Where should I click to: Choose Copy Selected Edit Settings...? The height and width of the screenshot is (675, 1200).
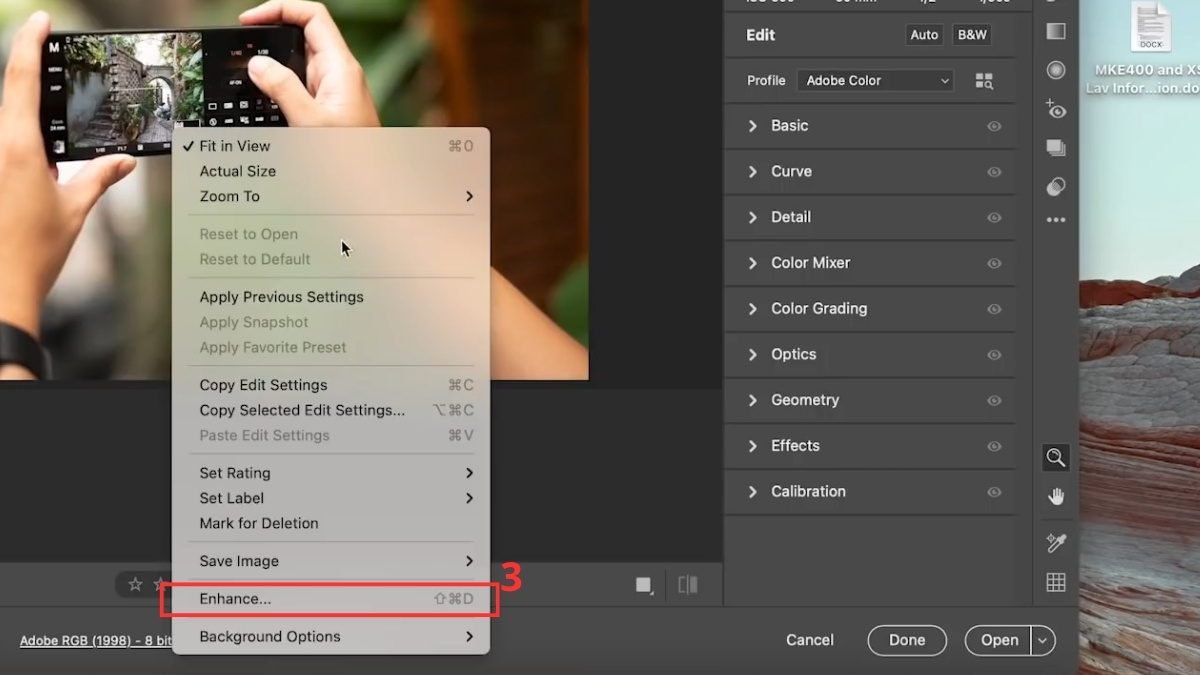331,410
